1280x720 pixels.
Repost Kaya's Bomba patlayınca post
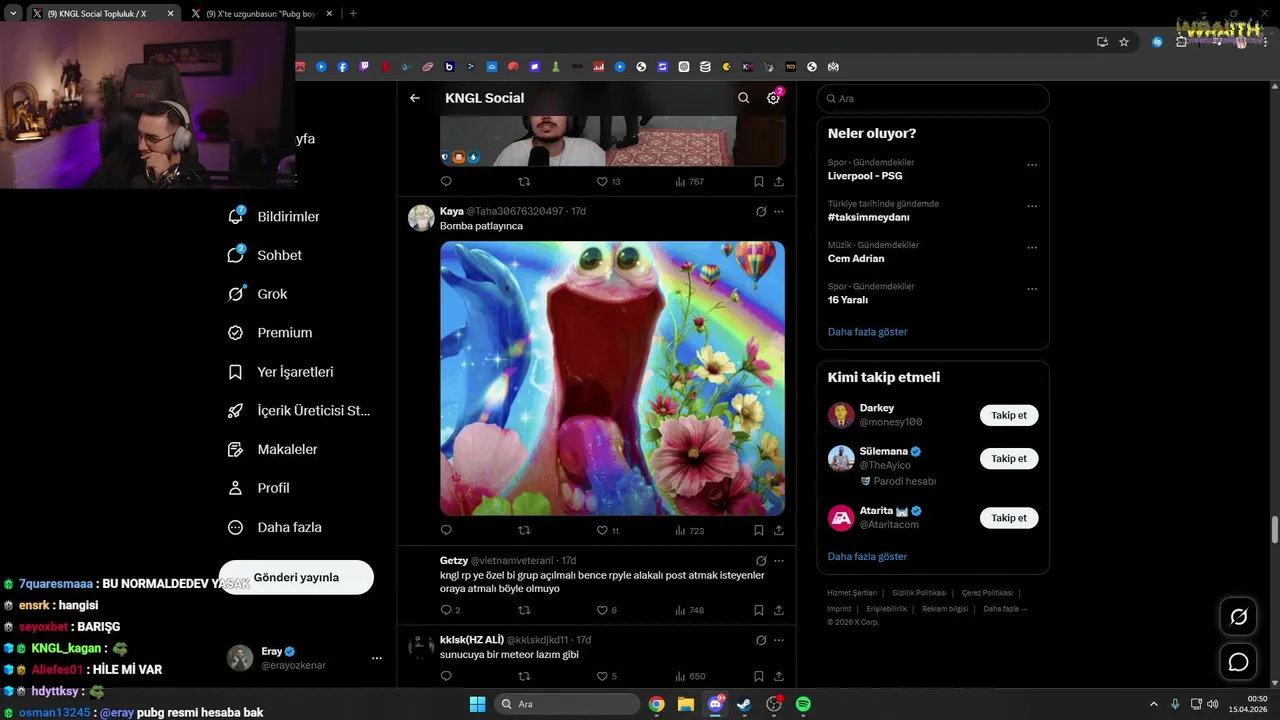(524, 530)
